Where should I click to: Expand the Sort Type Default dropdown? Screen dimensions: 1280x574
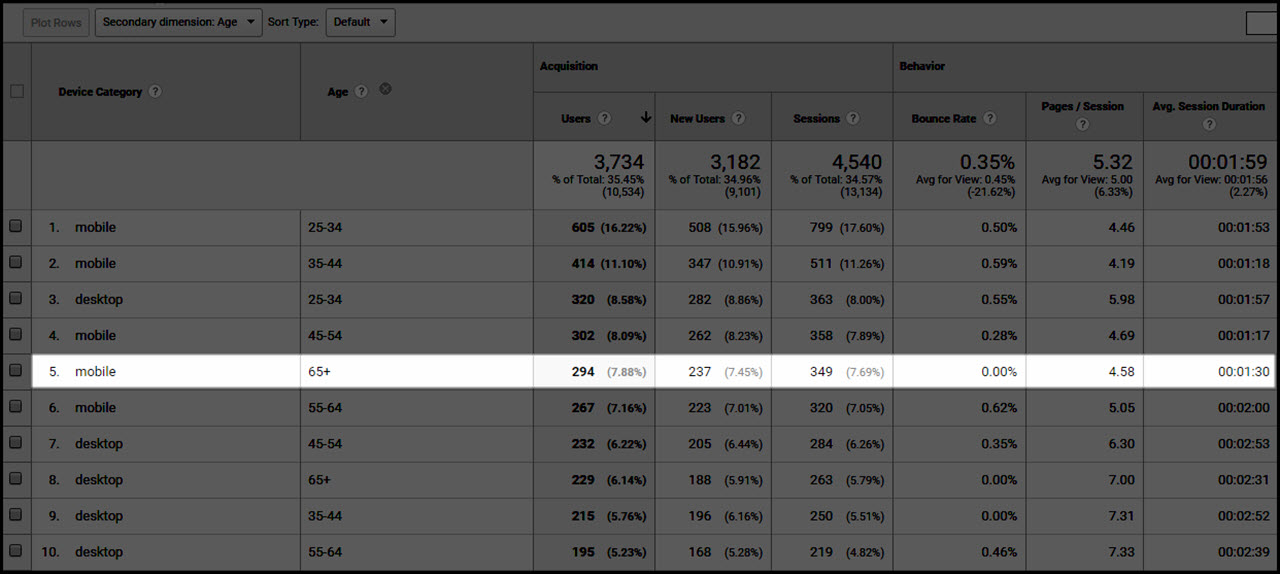(x=360, y=22)
